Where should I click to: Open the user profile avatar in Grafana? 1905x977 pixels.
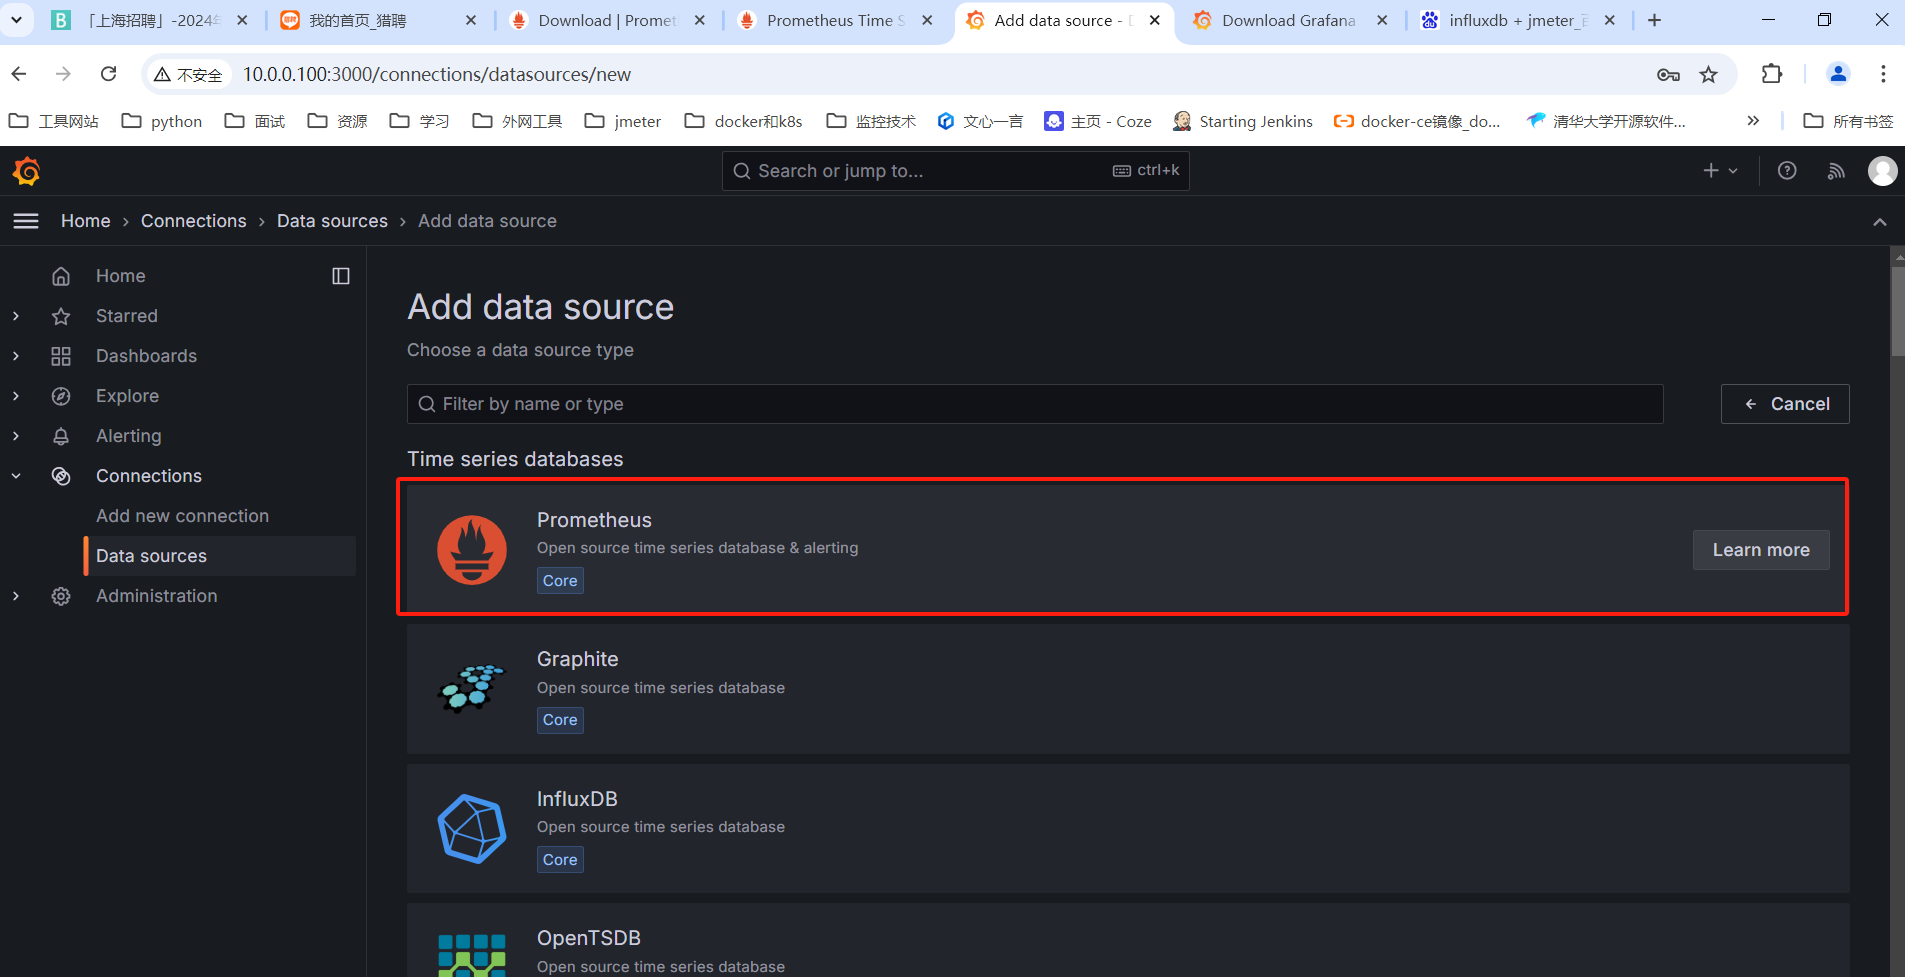point(1883,171)
